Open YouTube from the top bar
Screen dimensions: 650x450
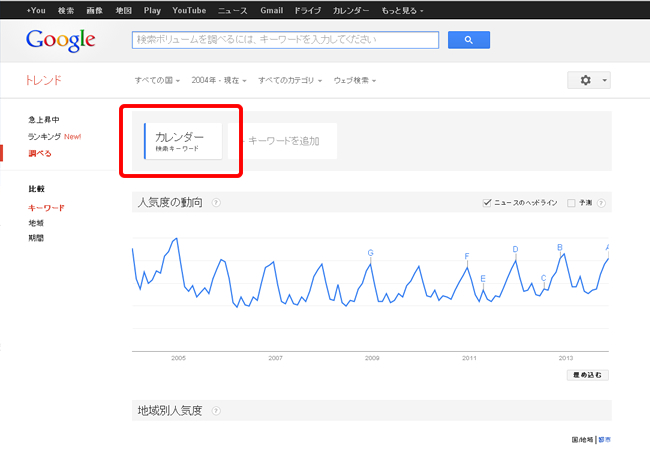click(188, 9)
